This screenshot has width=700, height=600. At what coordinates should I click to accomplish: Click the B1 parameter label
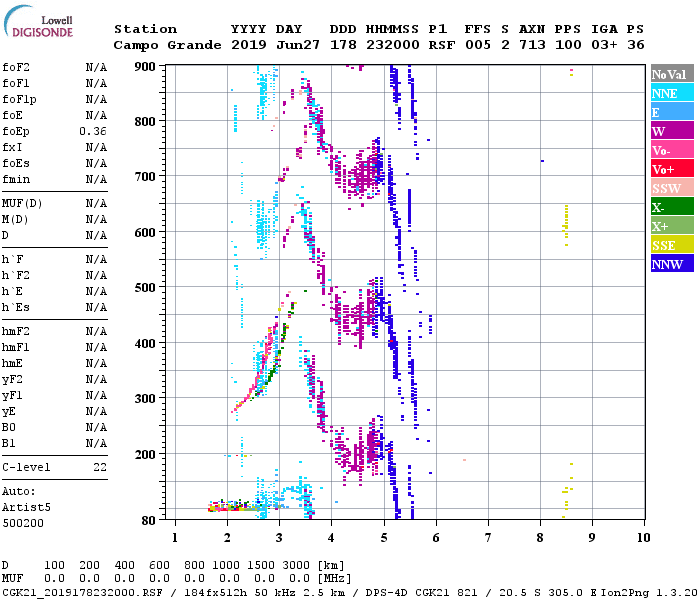[9, 443]
